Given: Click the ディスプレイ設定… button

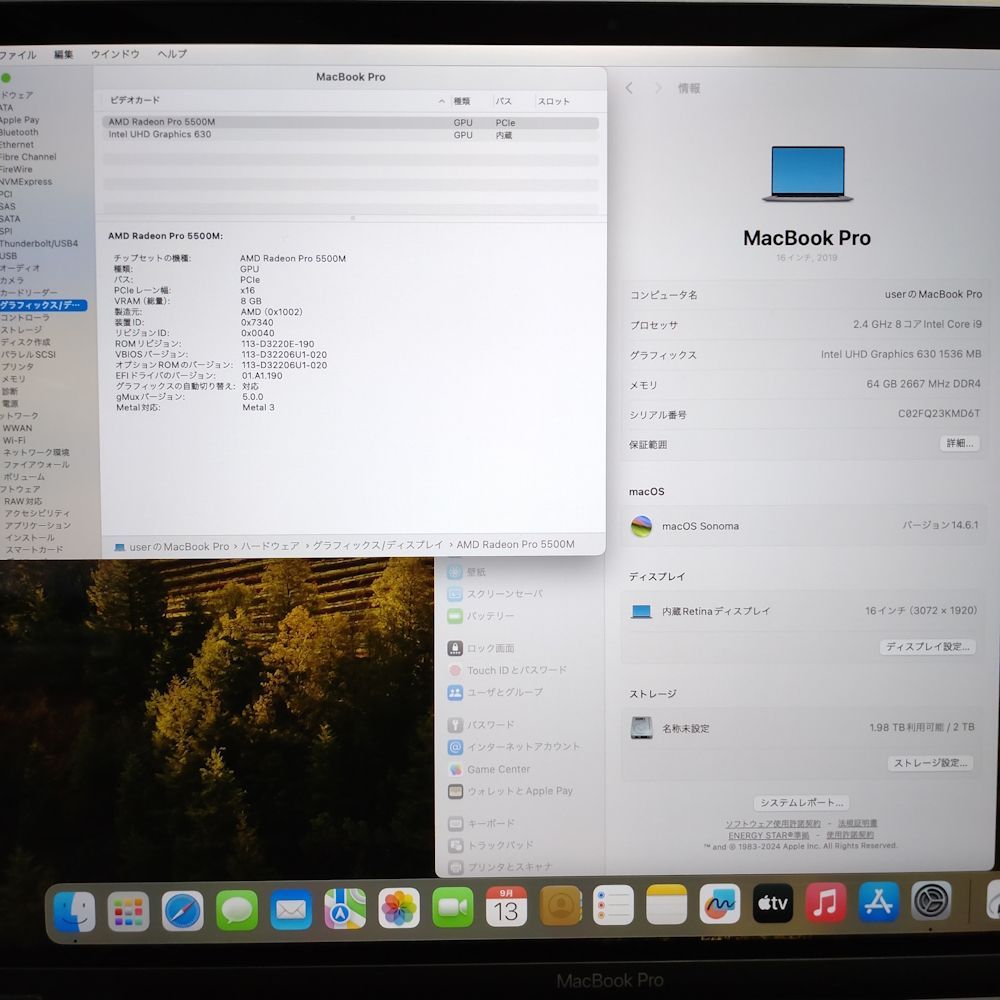Looking at the screenshot, I should [927, 647].
